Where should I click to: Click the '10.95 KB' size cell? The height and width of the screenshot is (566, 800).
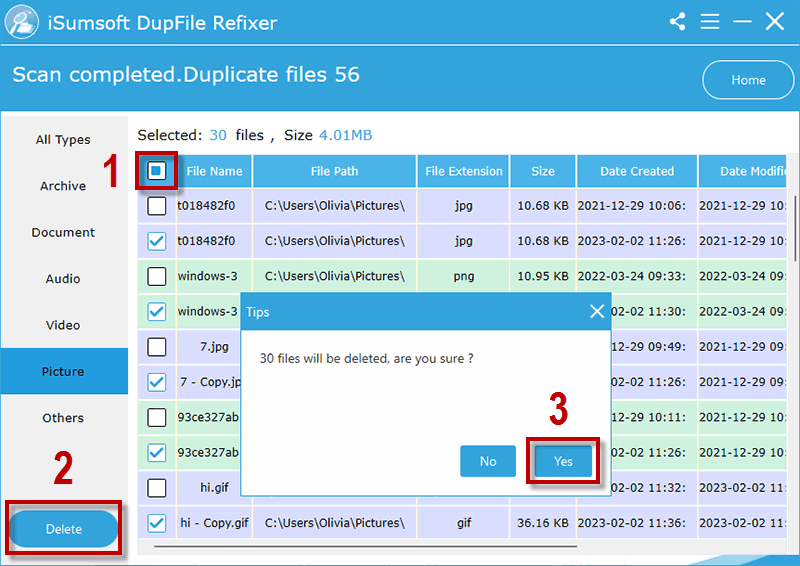pyautogui.click(x=542, y=276)
